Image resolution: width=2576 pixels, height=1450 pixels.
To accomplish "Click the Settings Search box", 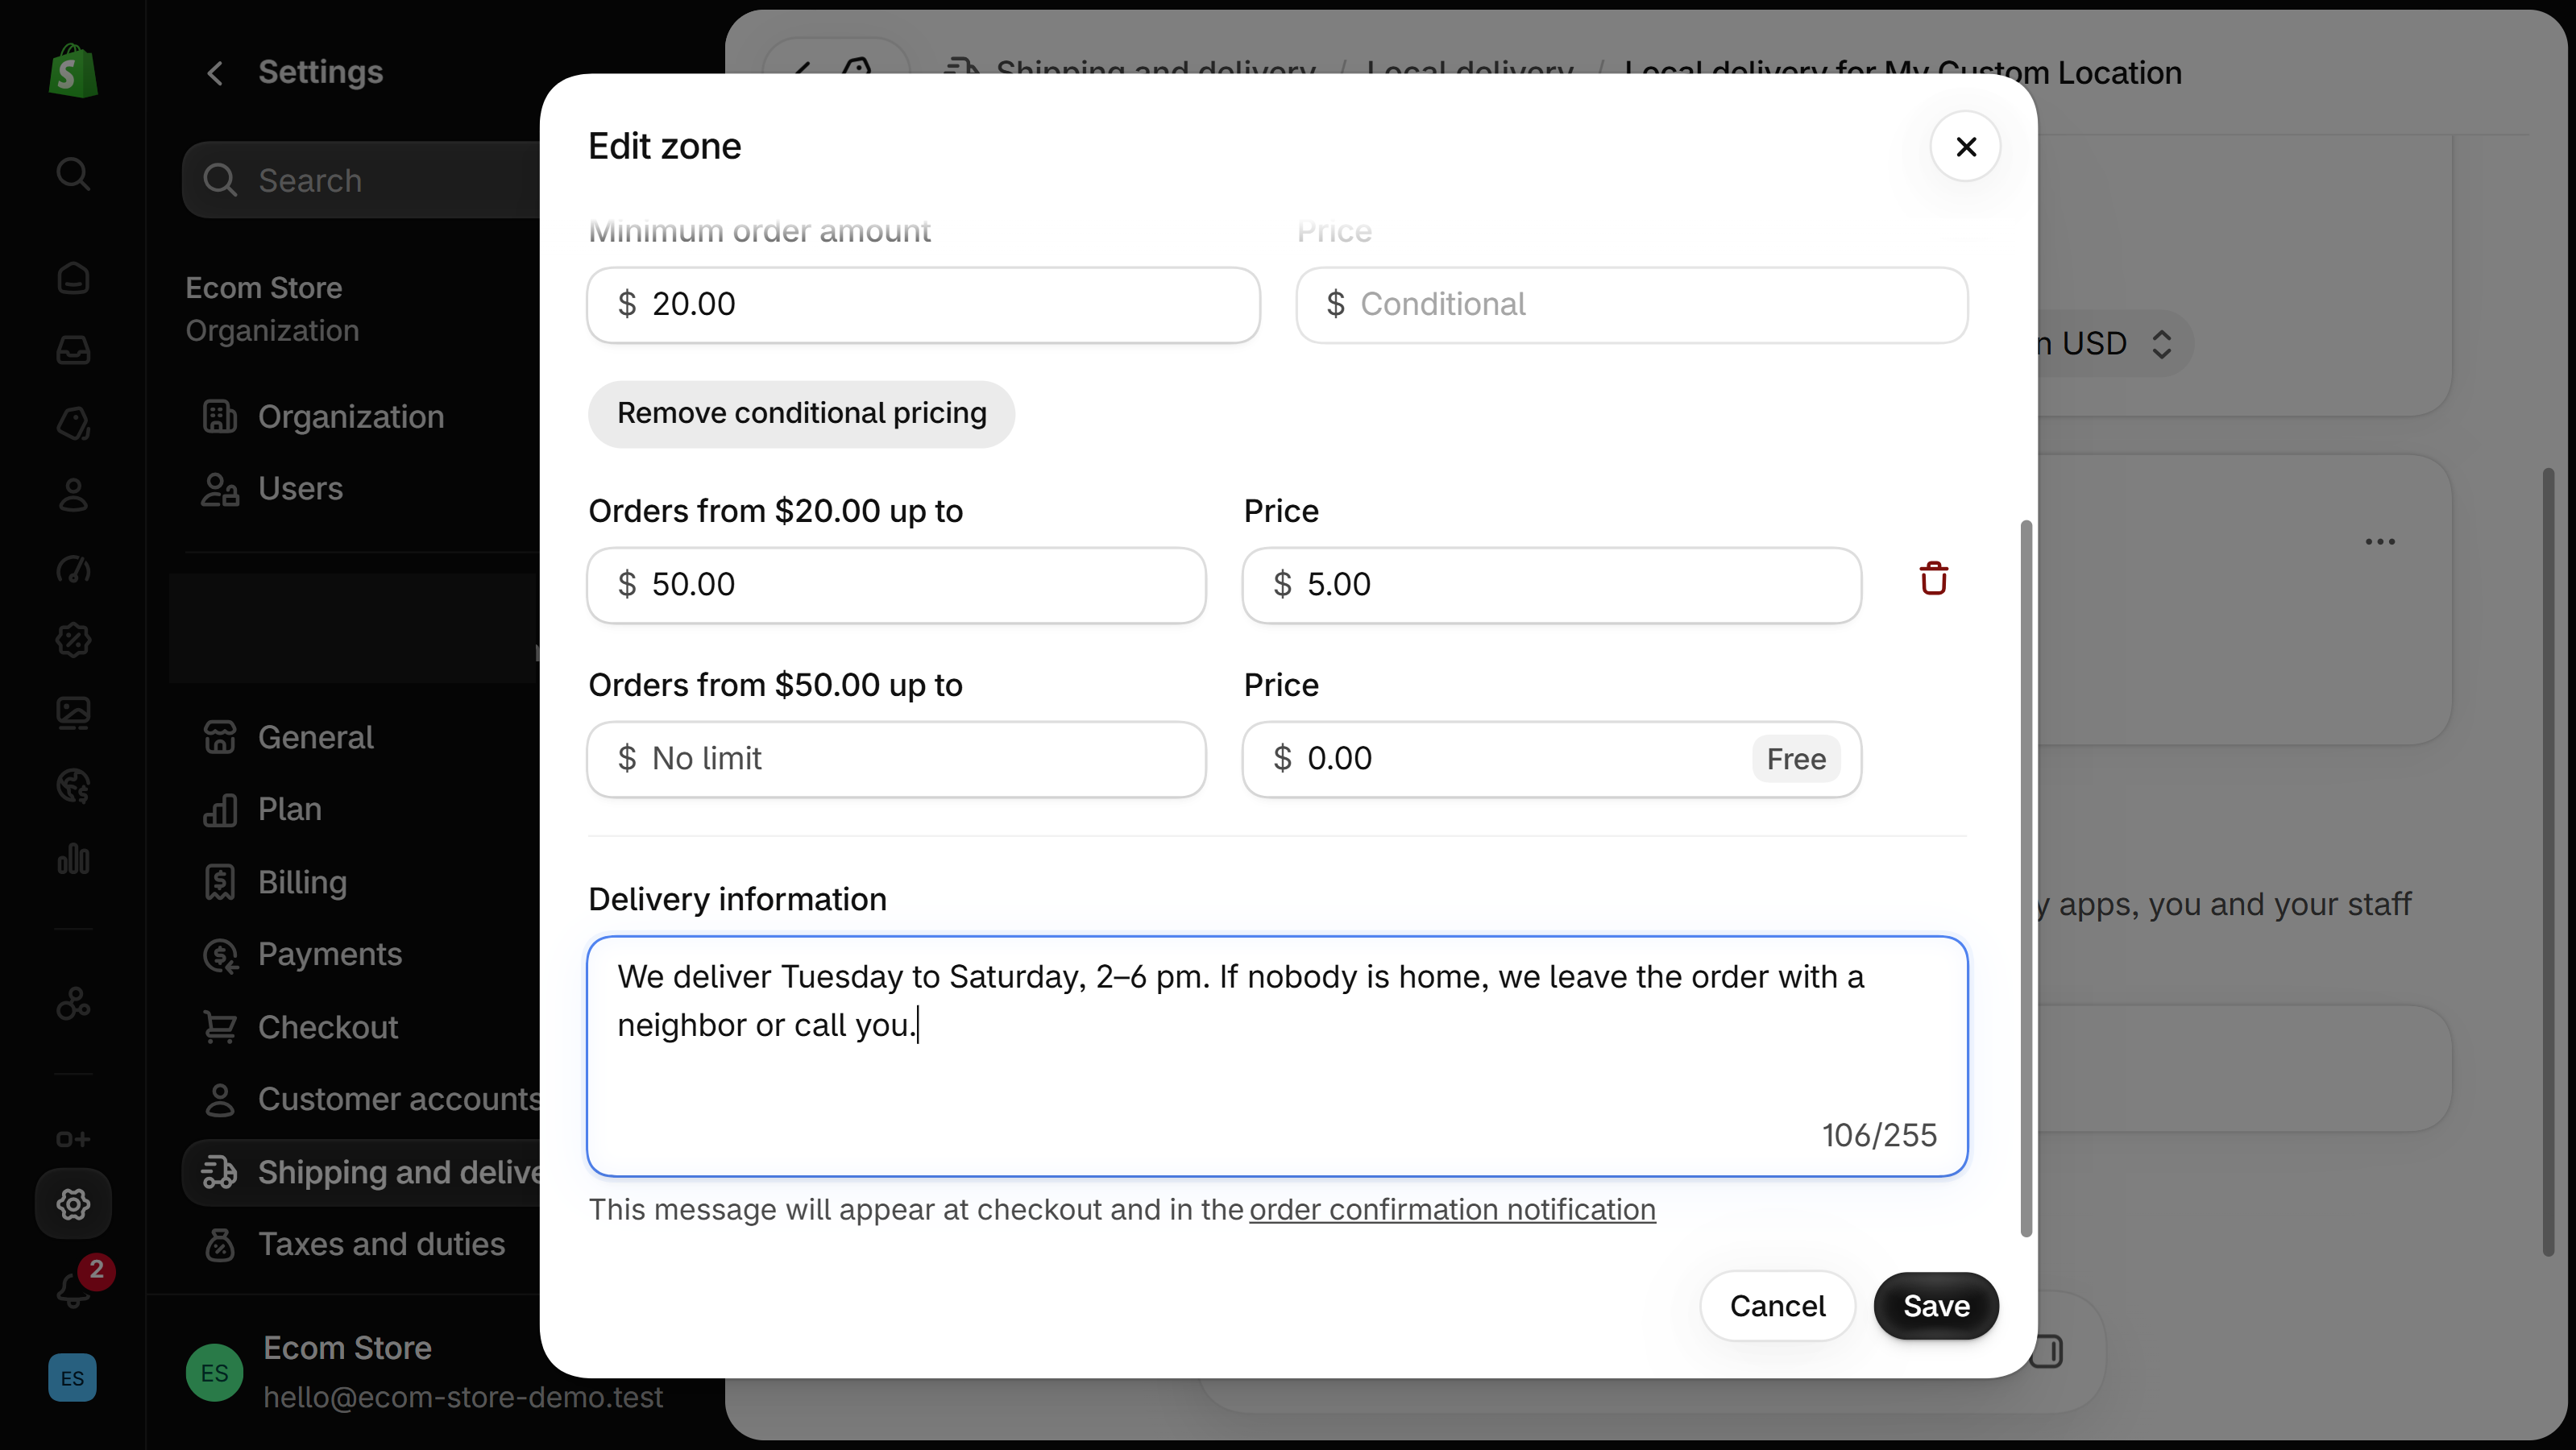I will (x=362, y=180).
